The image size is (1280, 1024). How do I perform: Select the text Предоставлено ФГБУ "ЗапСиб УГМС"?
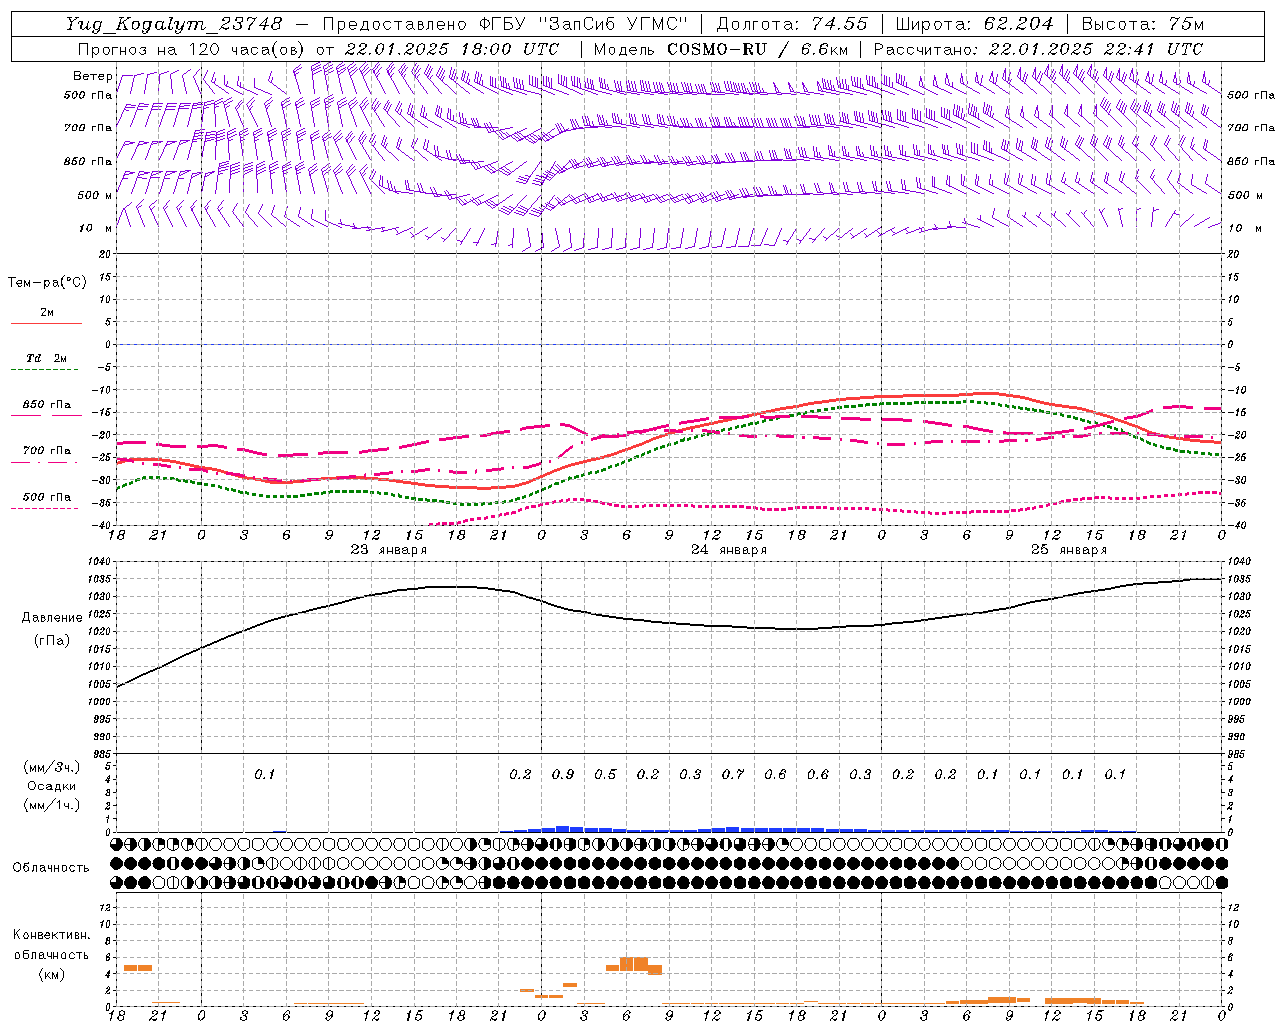506,24
